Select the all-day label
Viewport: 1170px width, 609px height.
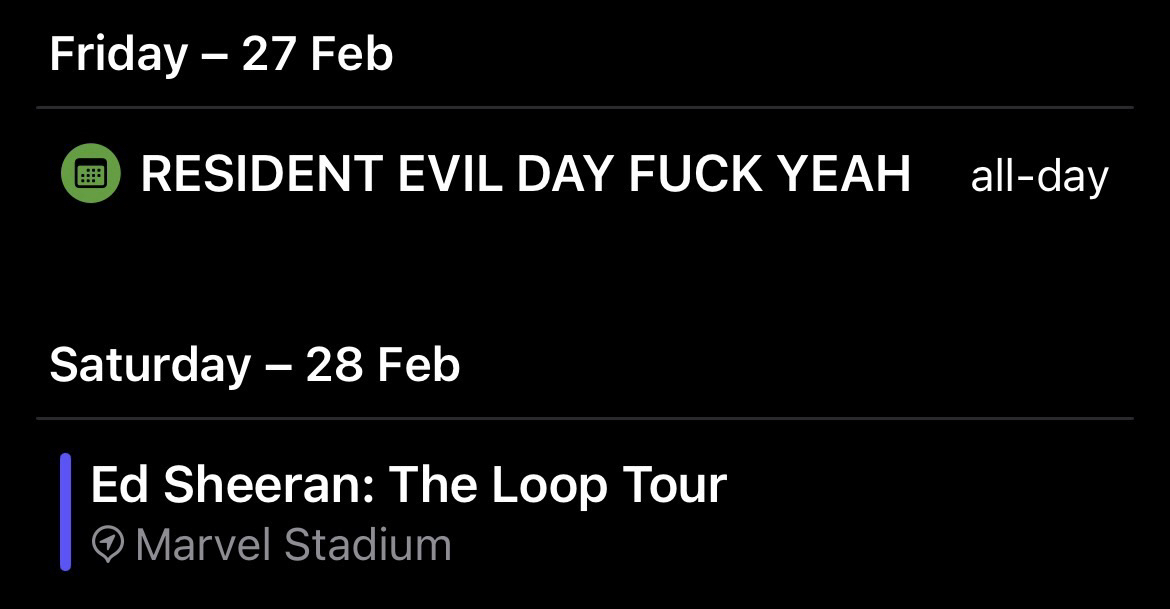[1039, 177]
